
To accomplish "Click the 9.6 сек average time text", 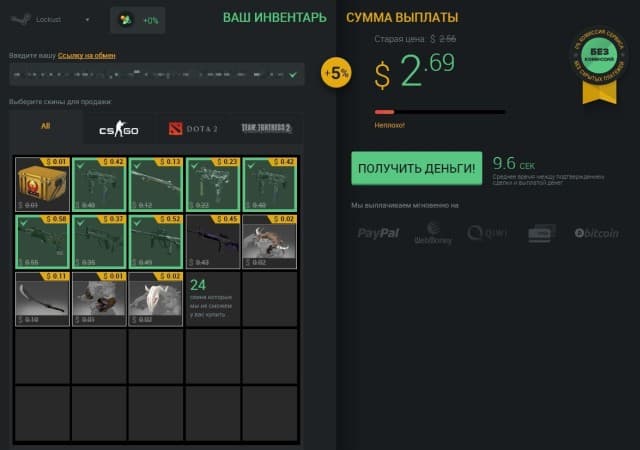I will [513, 164].
